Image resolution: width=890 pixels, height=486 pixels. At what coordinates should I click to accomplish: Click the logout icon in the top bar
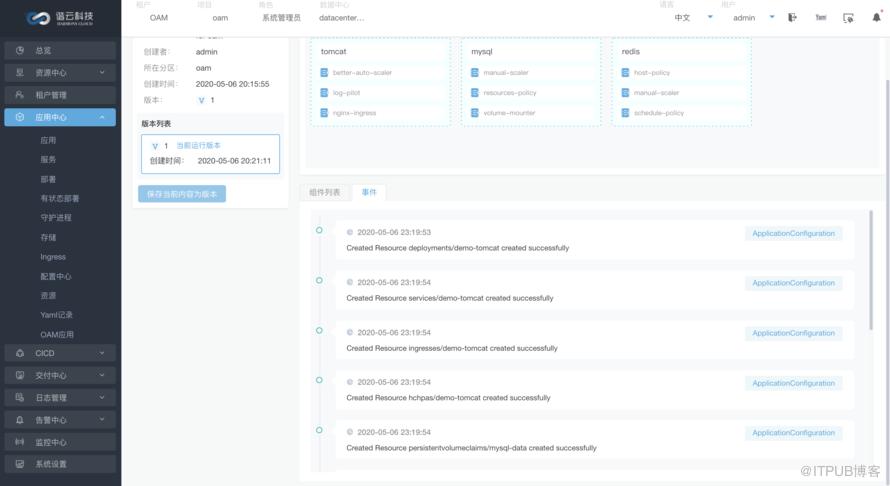point(792,18)
